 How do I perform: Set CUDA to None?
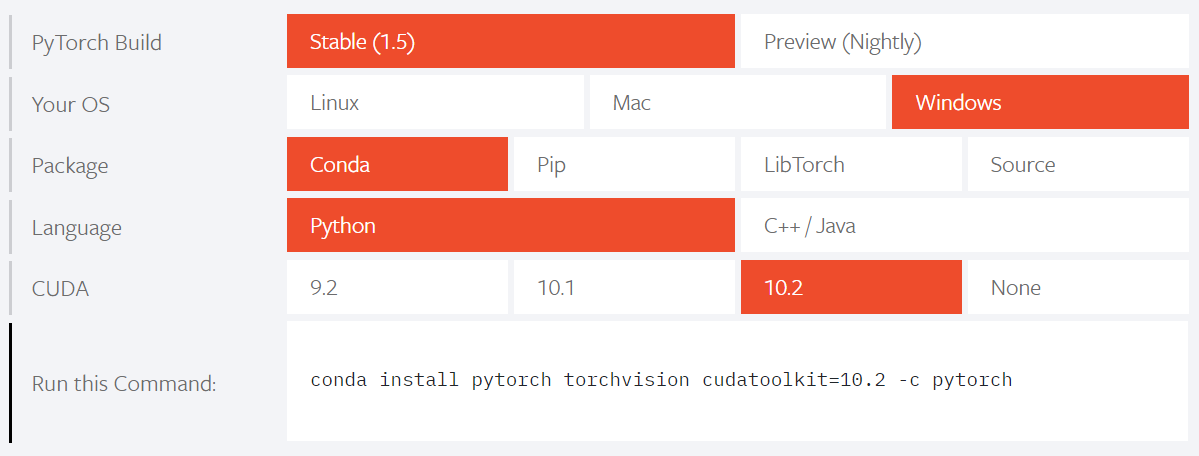click(1077, 288)
